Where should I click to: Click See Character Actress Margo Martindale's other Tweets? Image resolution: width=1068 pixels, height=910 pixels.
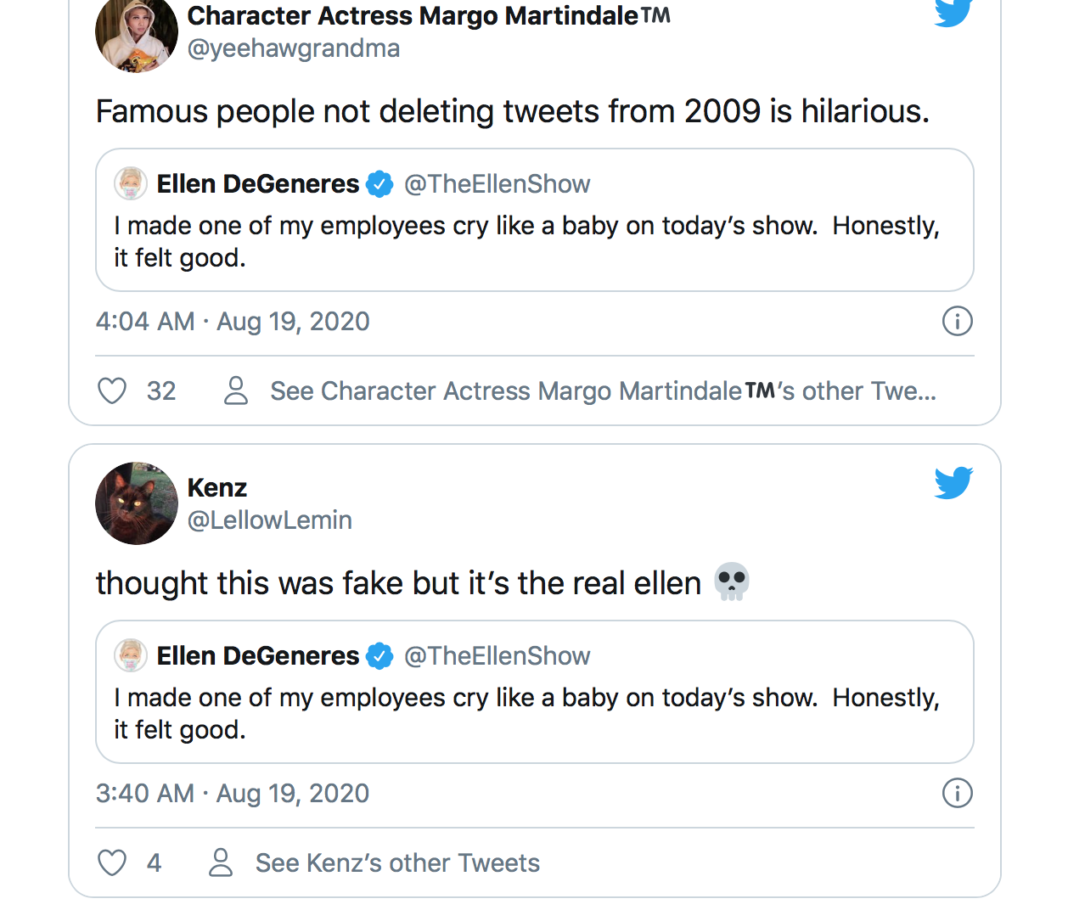pos(601,391)
